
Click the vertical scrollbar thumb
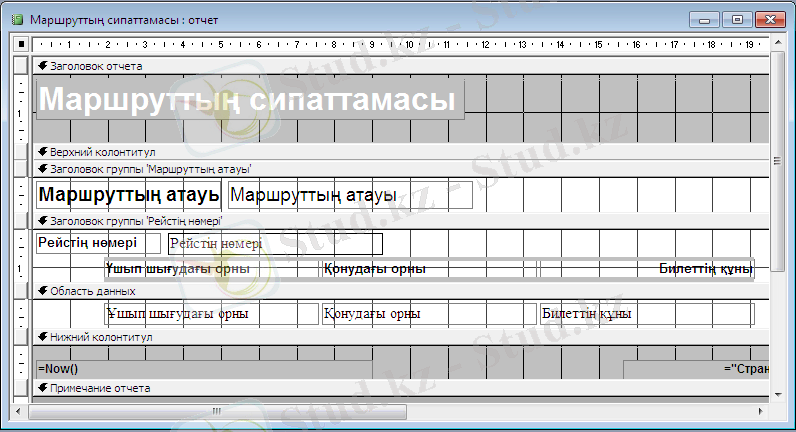click(x=777, y=160)
